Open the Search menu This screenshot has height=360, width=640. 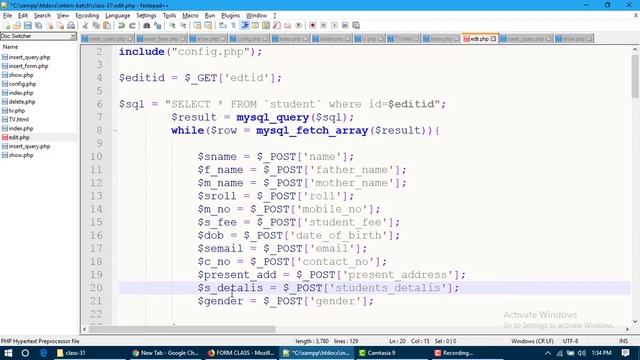coord(42,16)
